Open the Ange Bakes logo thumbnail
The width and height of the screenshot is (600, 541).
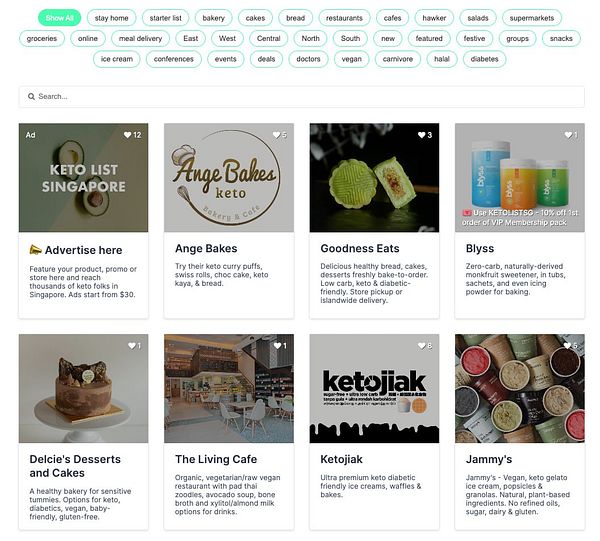click(229, 178)
